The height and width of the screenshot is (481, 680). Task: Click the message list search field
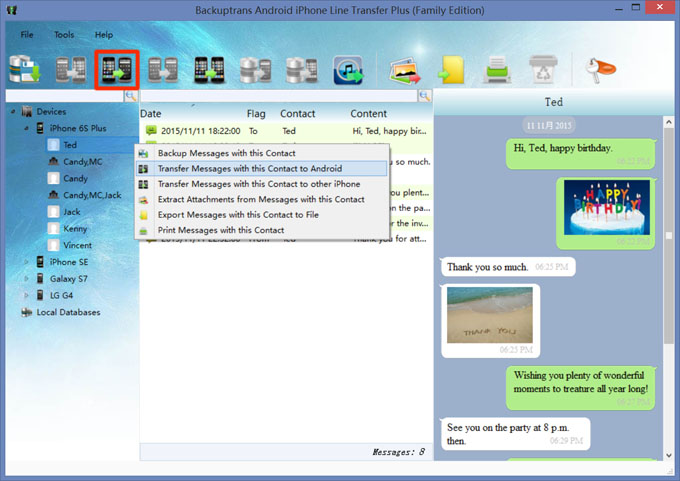click(x=278, y=96)
